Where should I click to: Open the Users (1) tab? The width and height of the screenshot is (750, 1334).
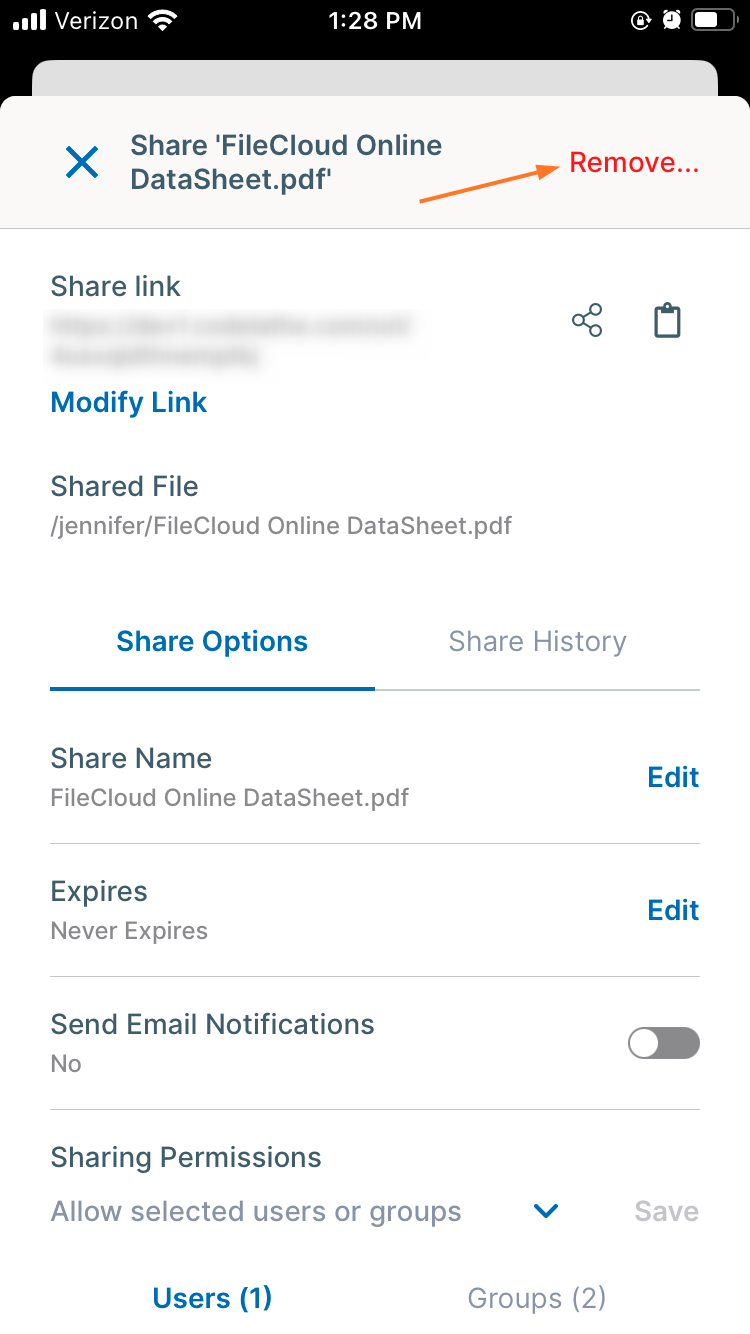(x=212, y=1298)
